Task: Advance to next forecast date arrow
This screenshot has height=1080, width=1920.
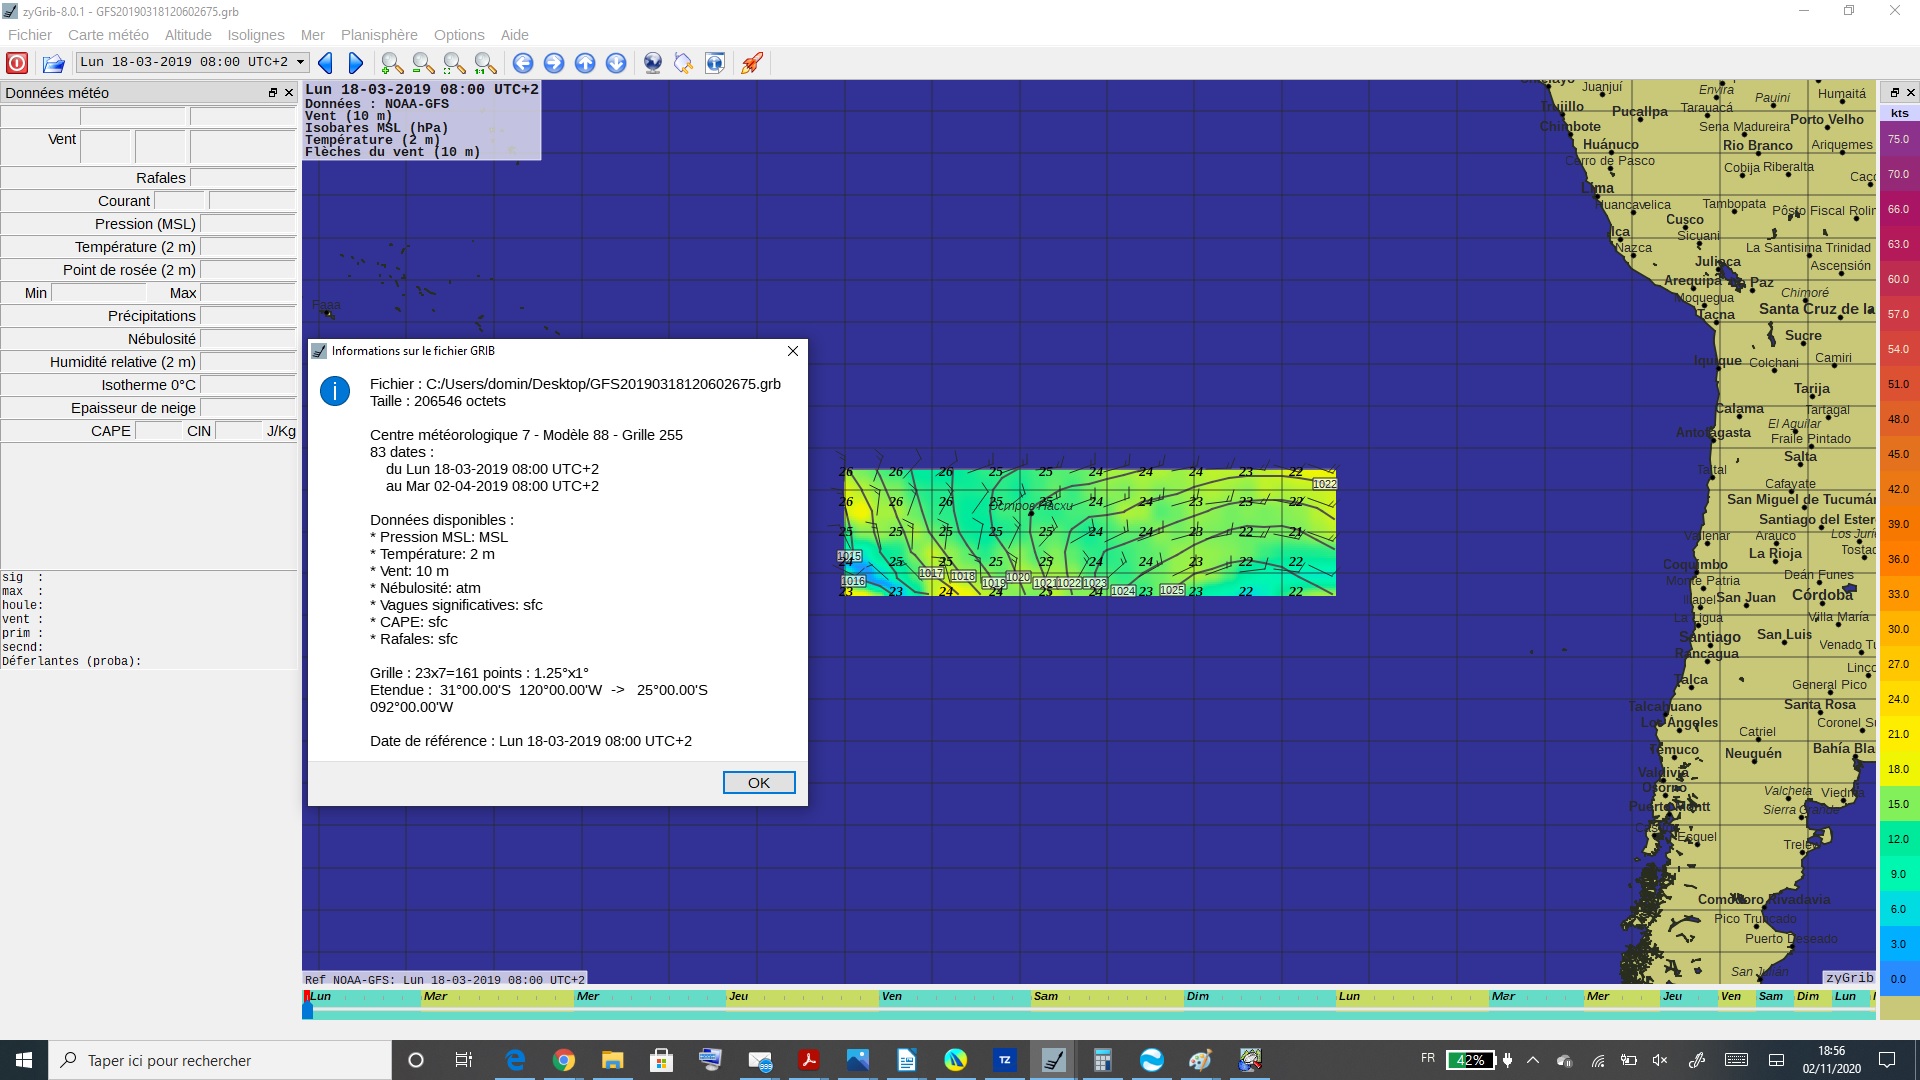Action: pyautogui.click(x=355, y=63)
